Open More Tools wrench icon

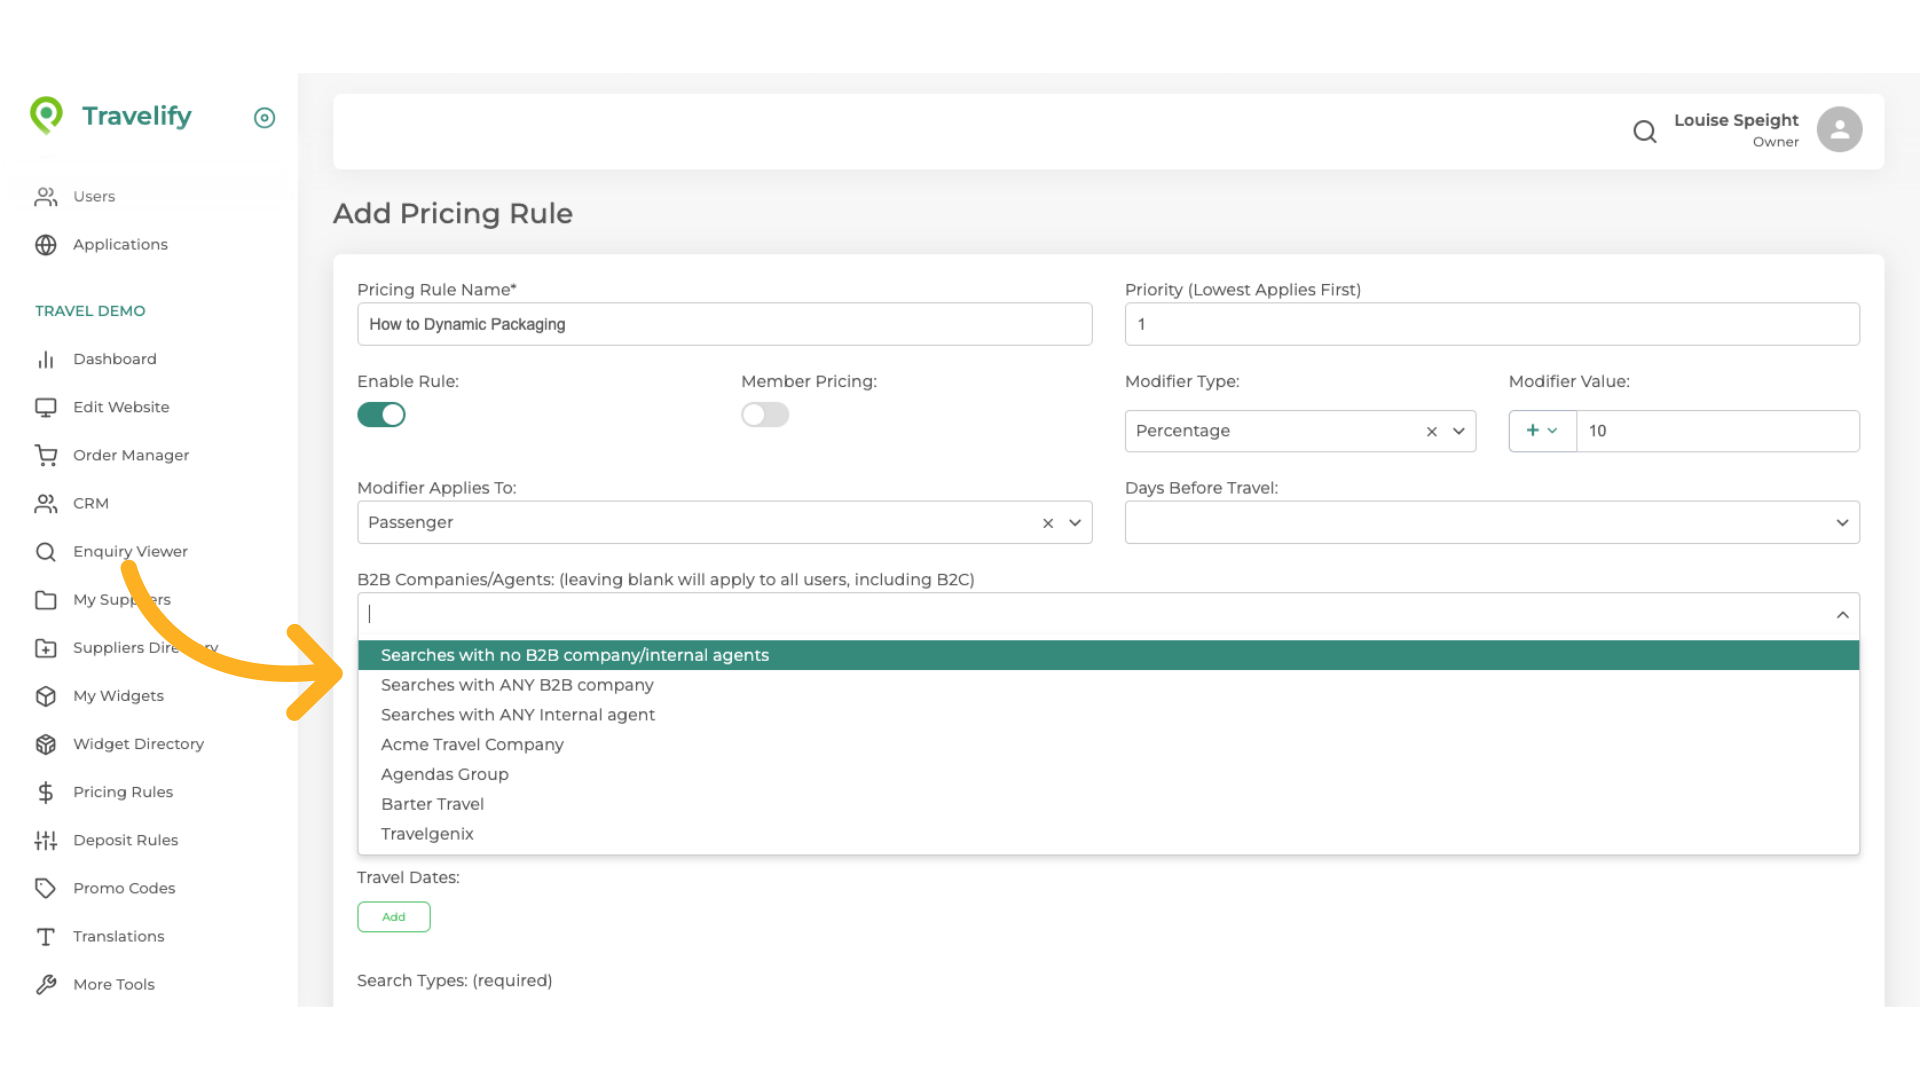(x=46, y=984)
